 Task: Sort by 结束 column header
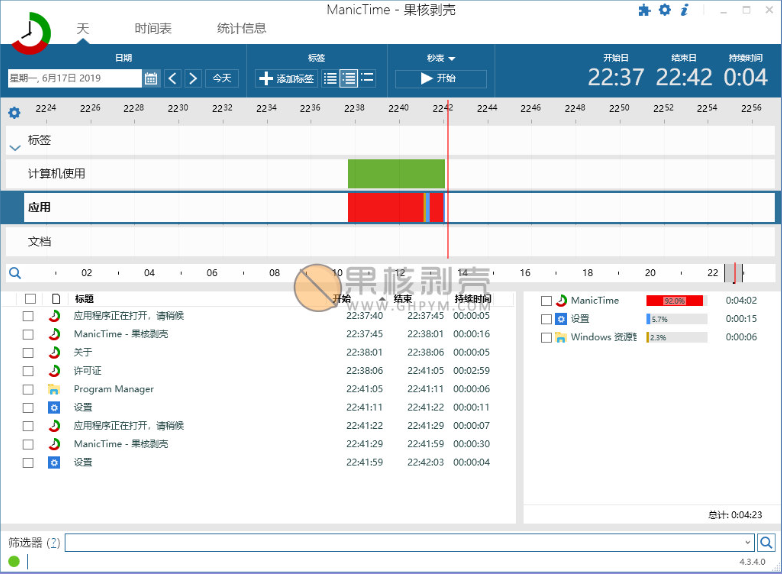403,299
